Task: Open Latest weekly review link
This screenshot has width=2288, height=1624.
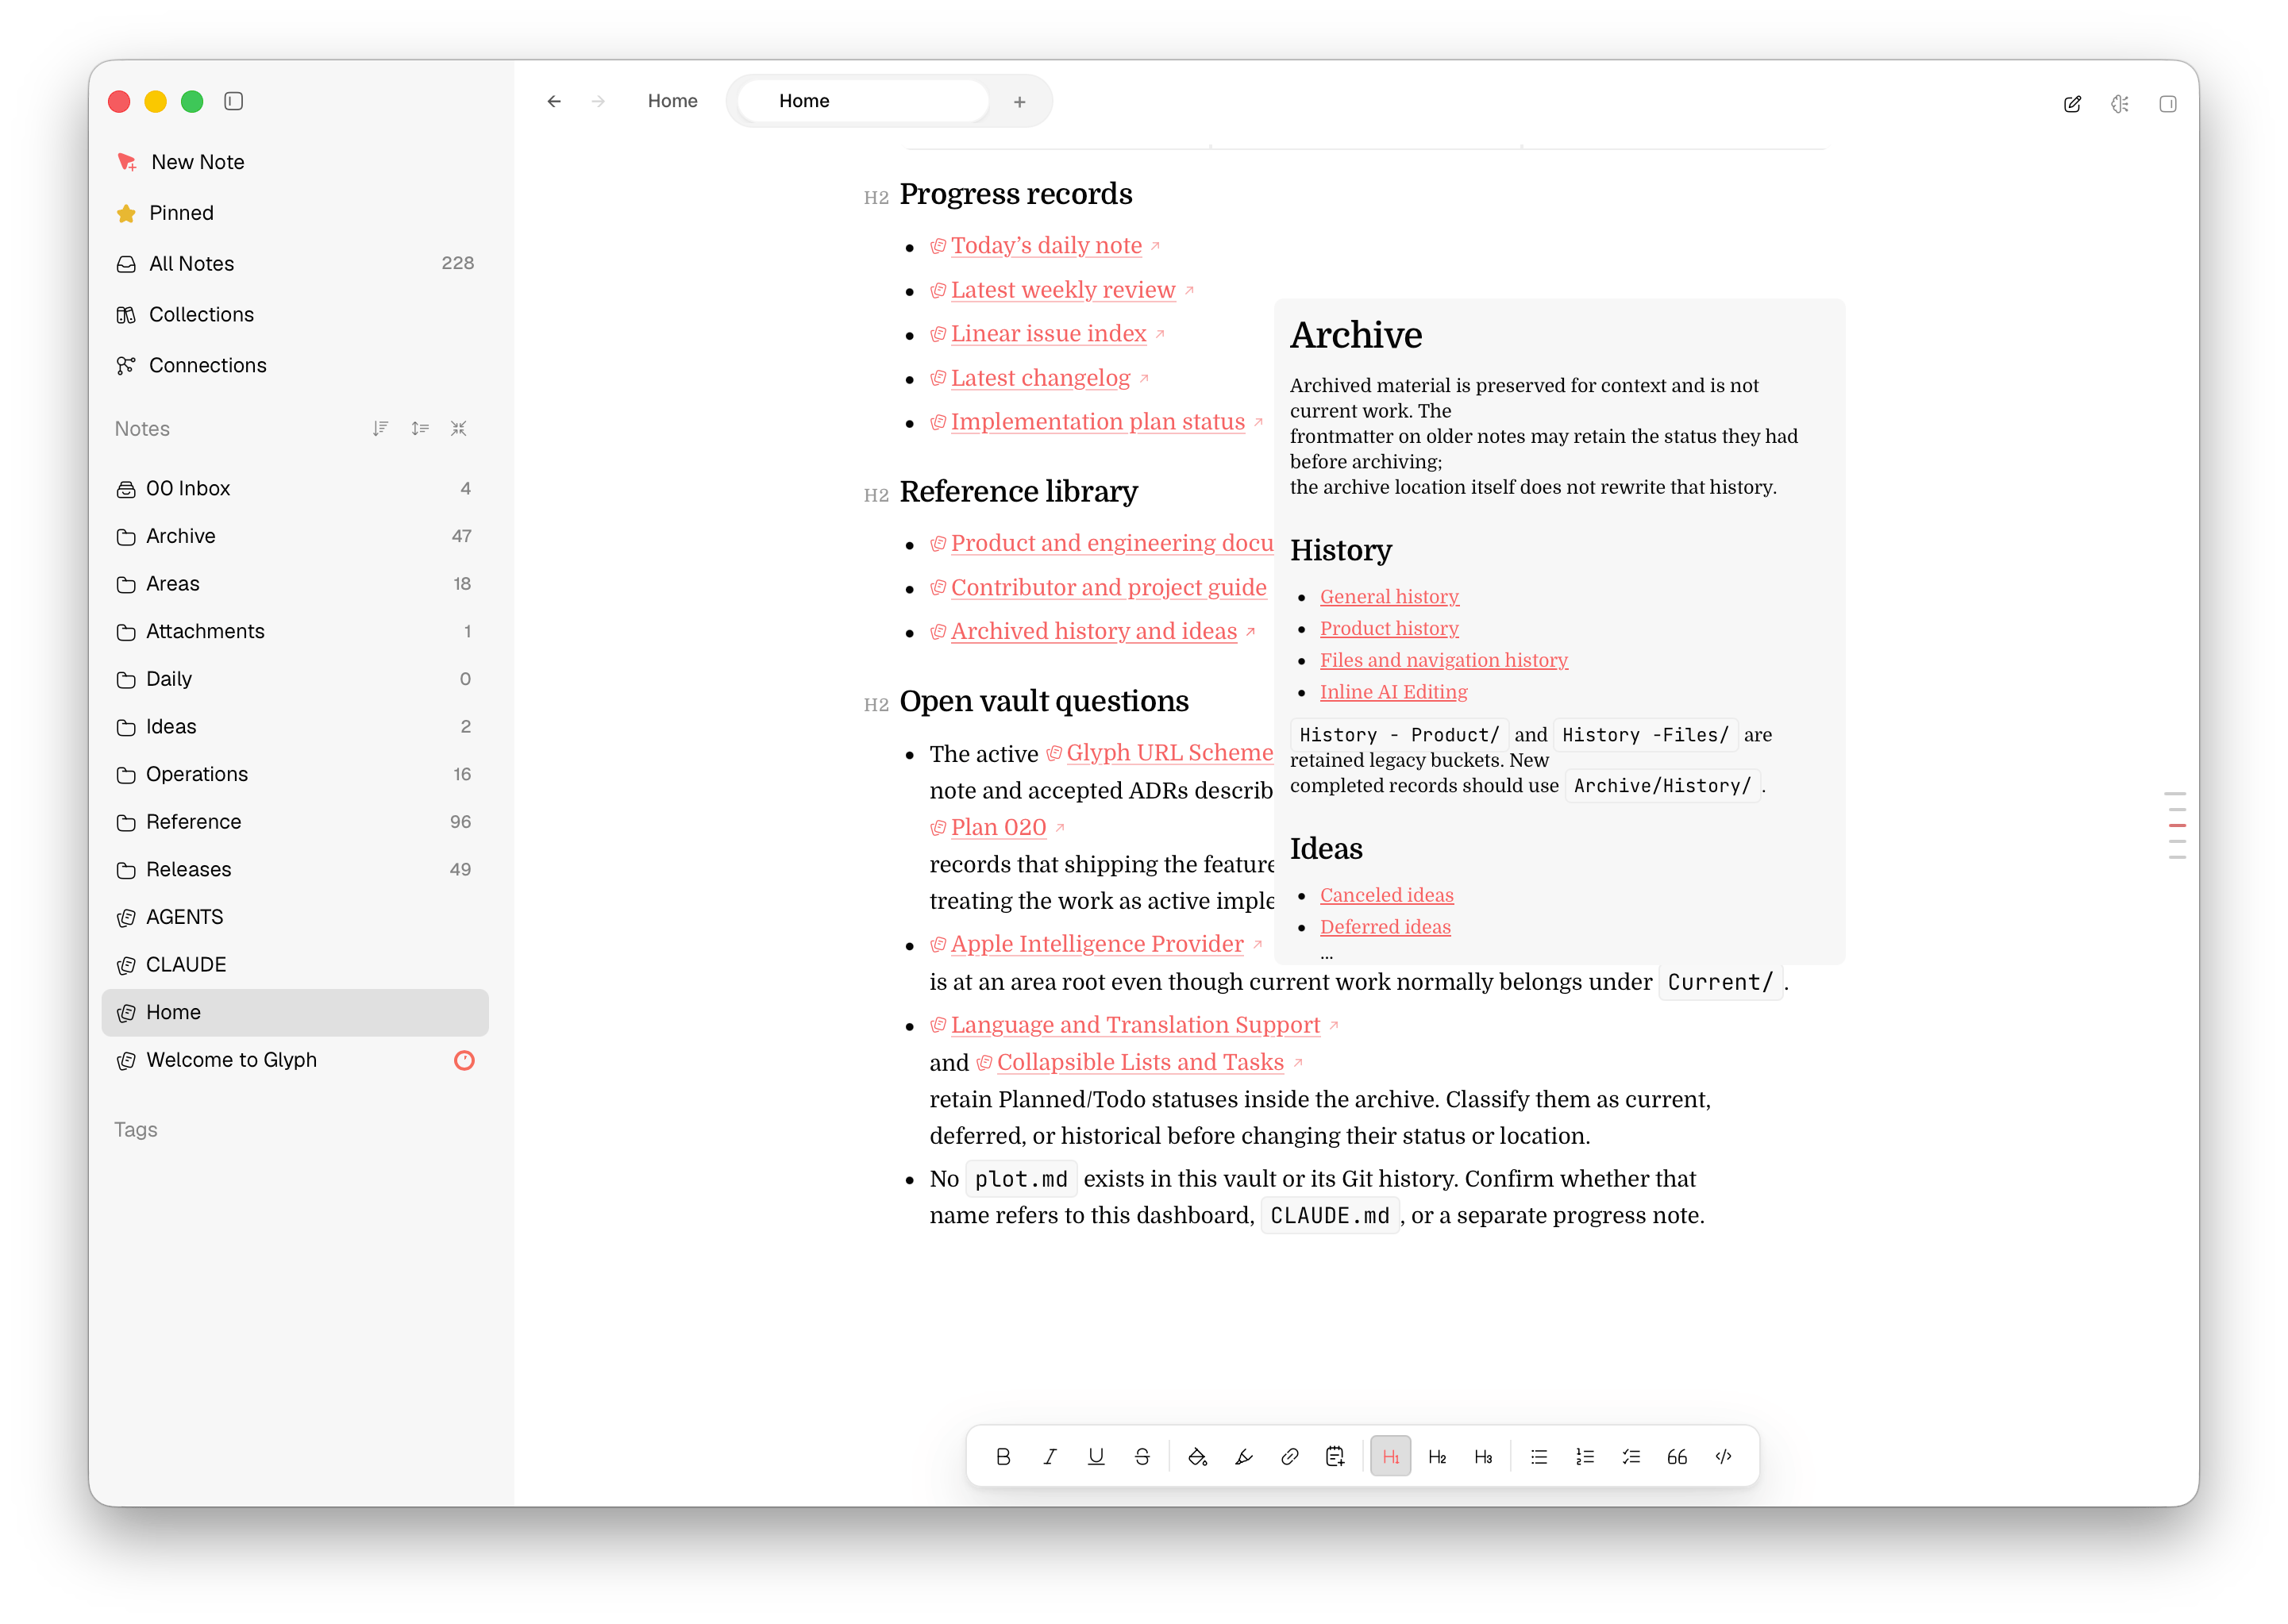Action: 1062,290
